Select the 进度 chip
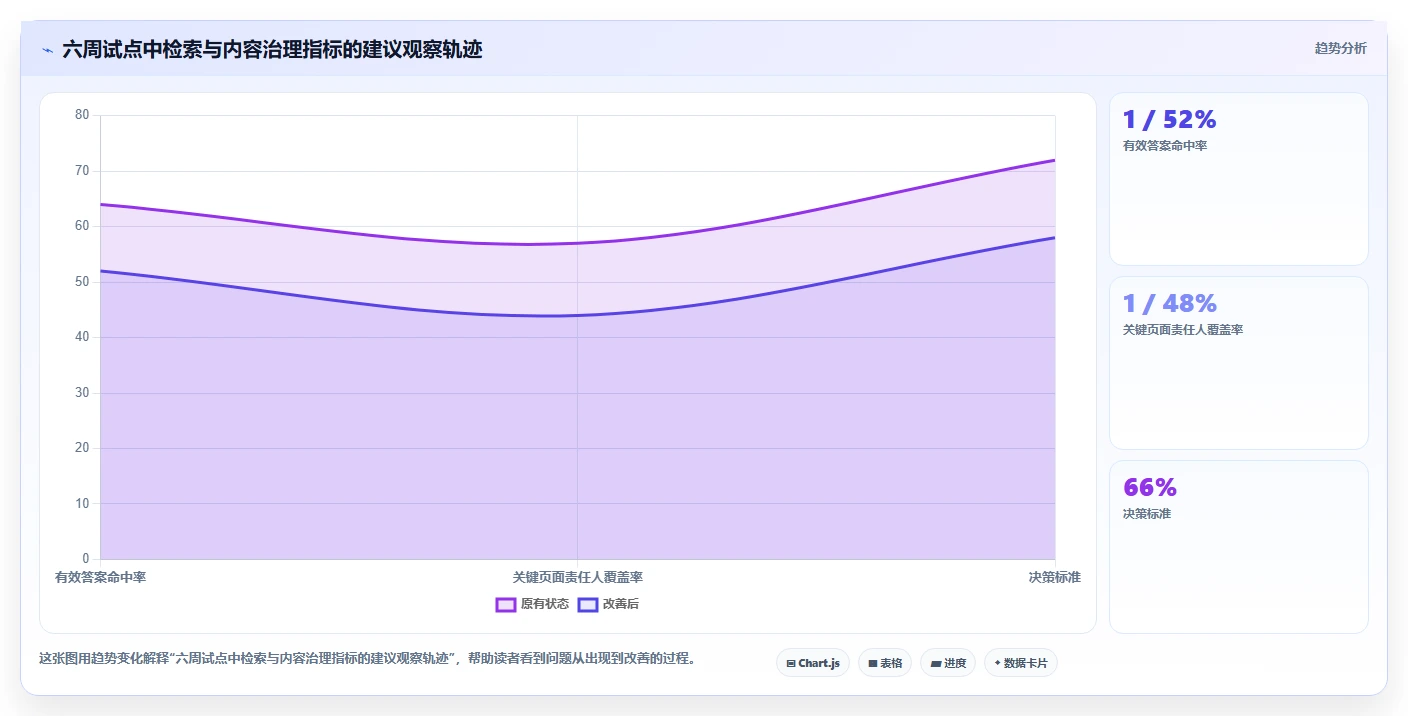Screen dimensions: 1408x716 pos(948,663)
